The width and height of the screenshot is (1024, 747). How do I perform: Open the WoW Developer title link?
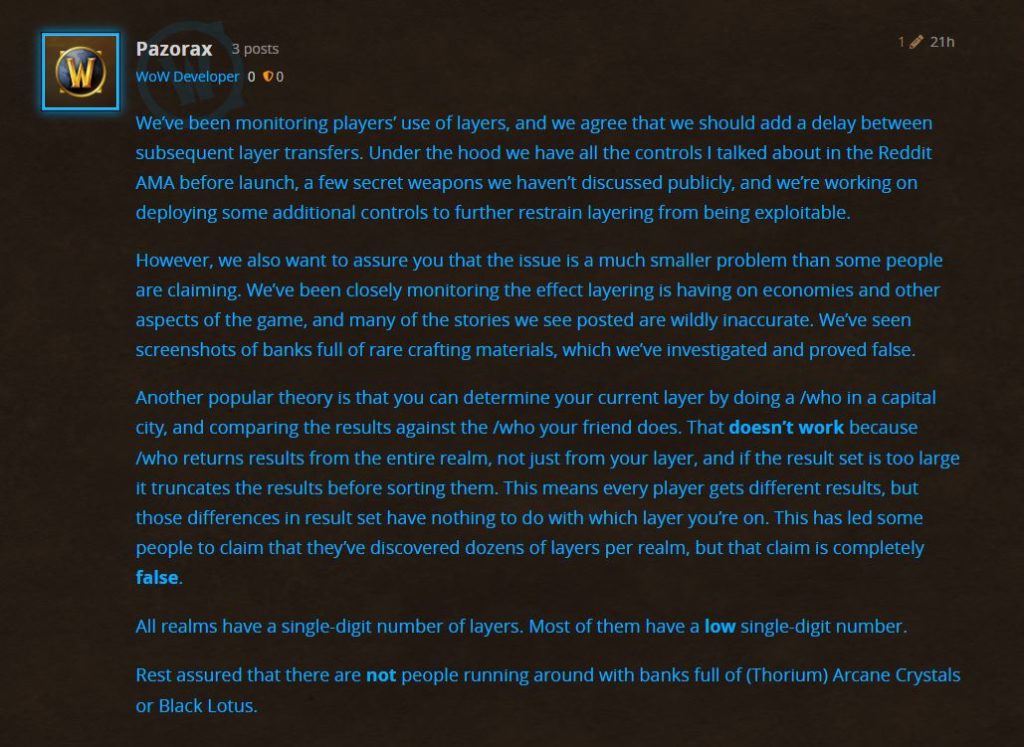(x=187, y=76)
